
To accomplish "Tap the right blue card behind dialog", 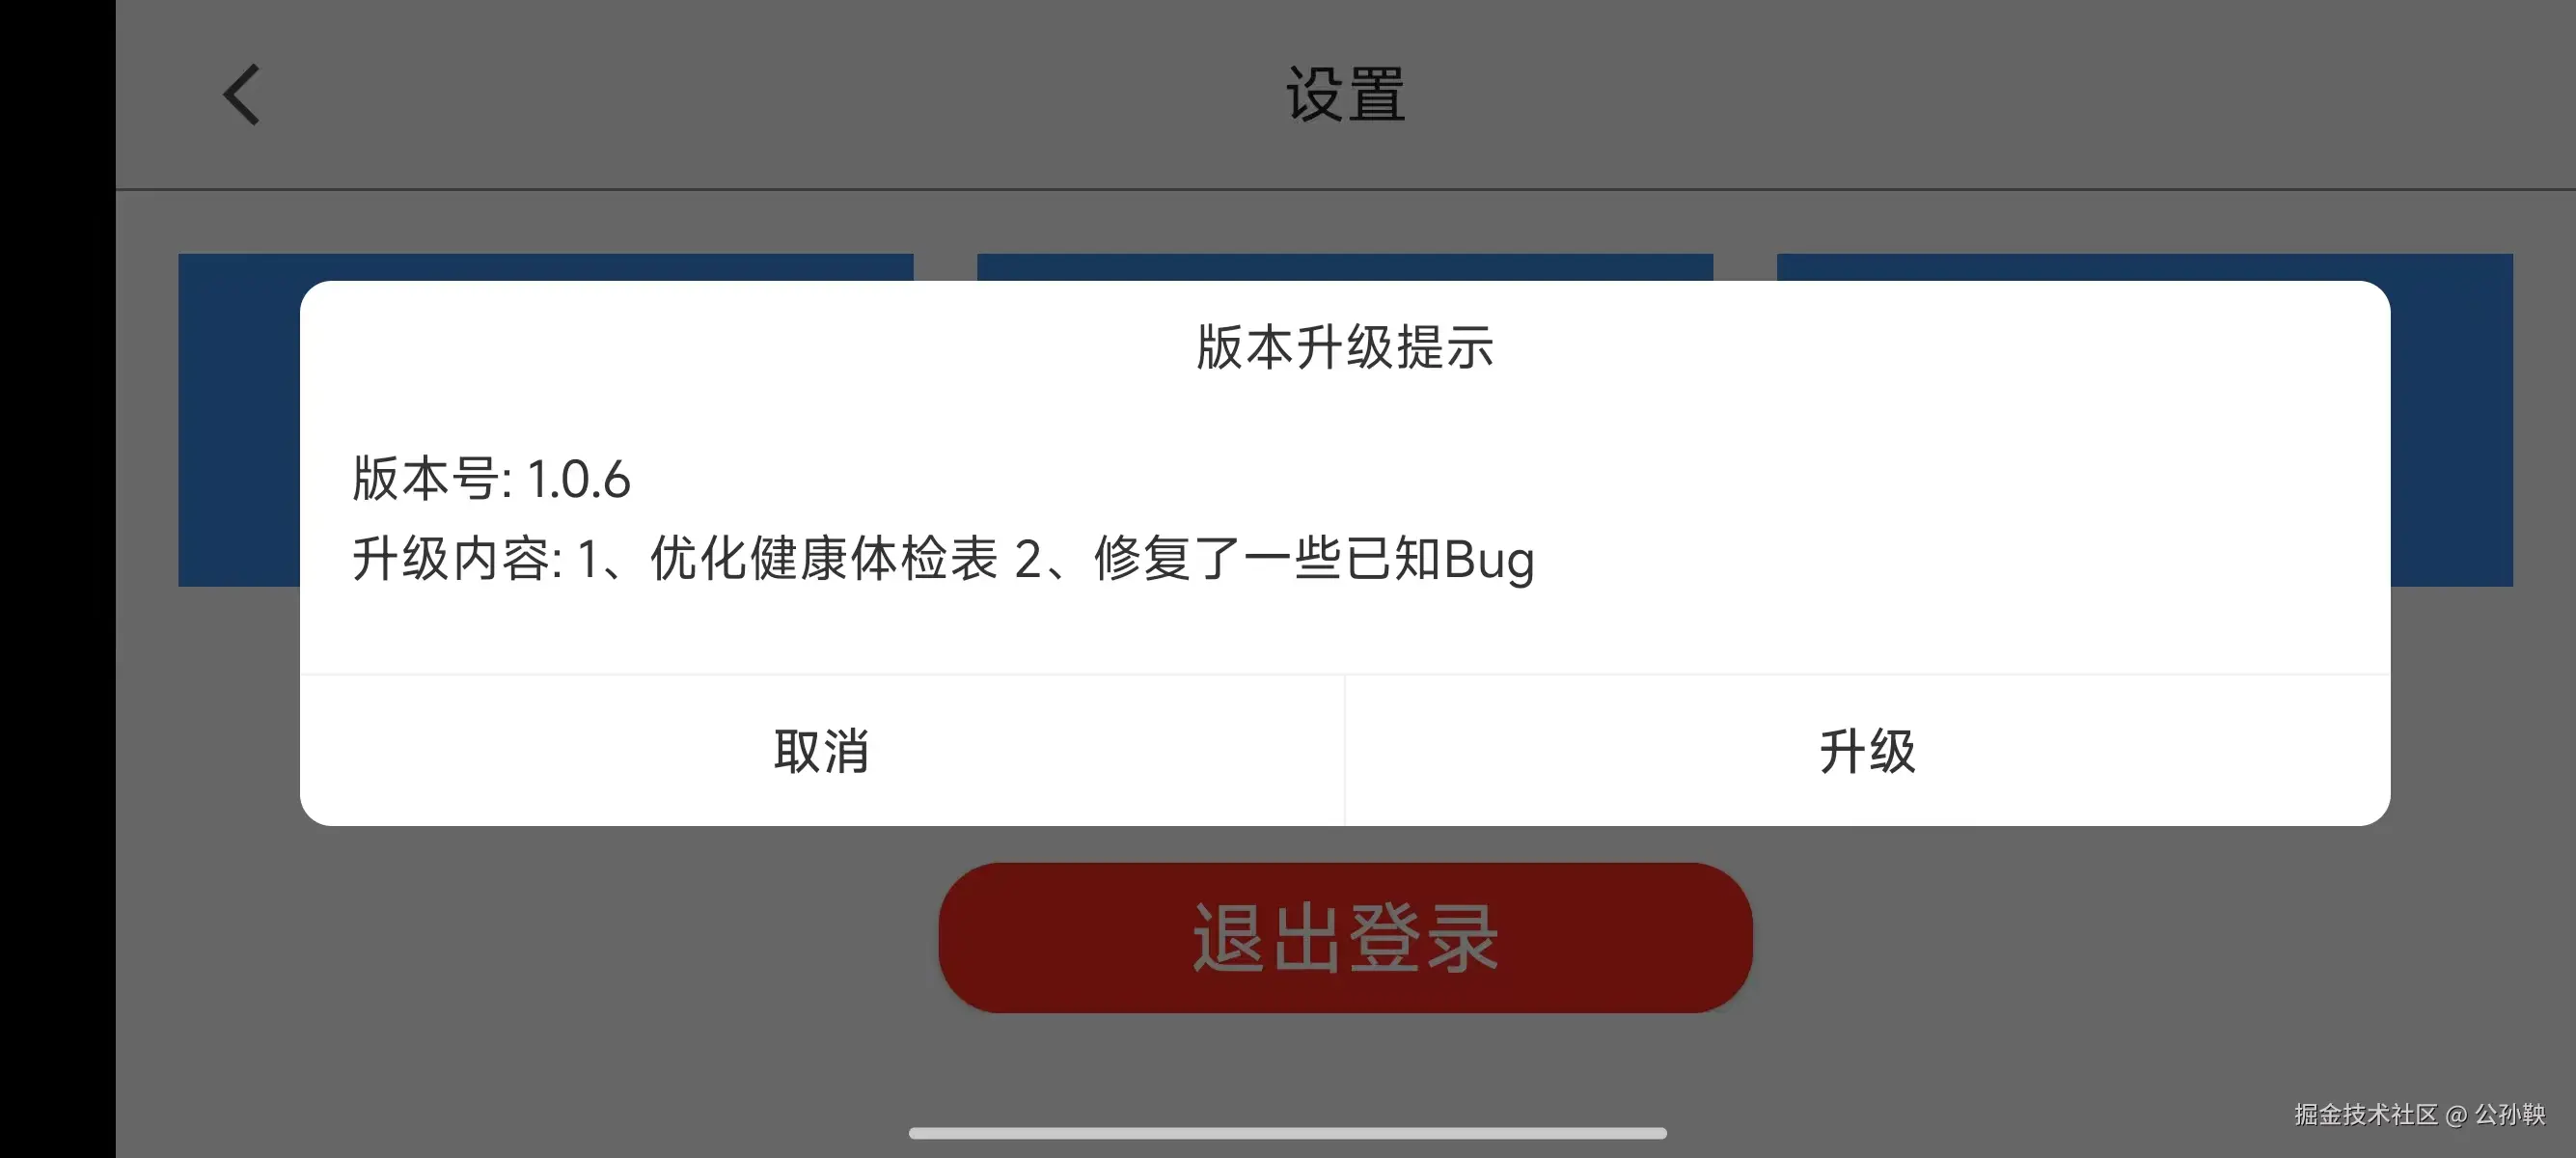I will (x=2452, y=420).
